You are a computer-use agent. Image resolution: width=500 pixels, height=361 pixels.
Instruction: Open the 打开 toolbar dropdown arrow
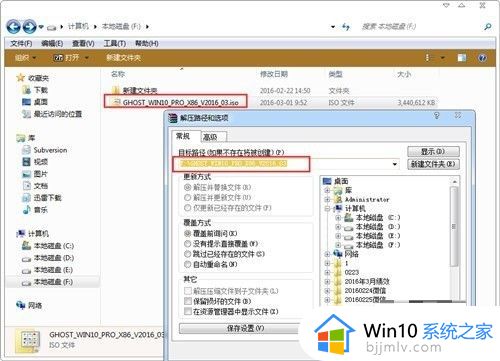click(87, 58)
